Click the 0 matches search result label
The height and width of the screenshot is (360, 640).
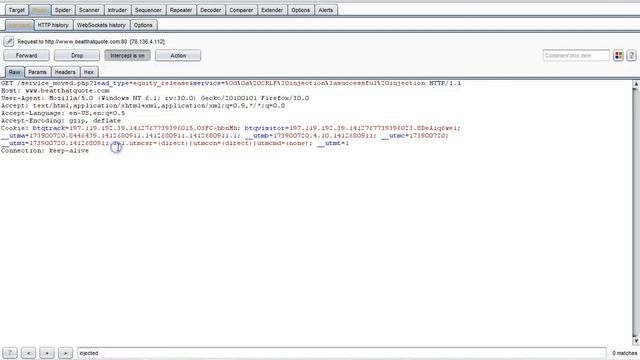coord(624,353)
